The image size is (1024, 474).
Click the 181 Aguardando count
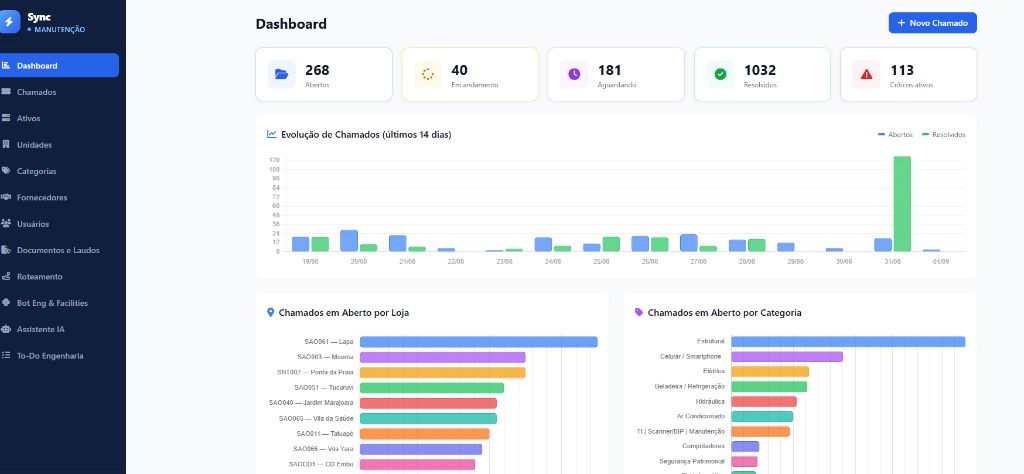pyautogui.click(x=609, y=70)
